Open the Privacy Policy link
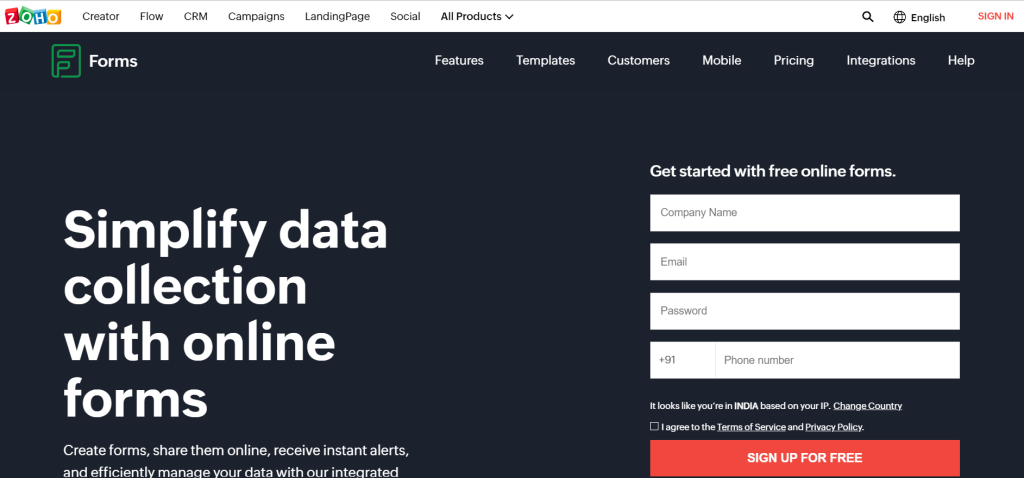 click(834, 427)
